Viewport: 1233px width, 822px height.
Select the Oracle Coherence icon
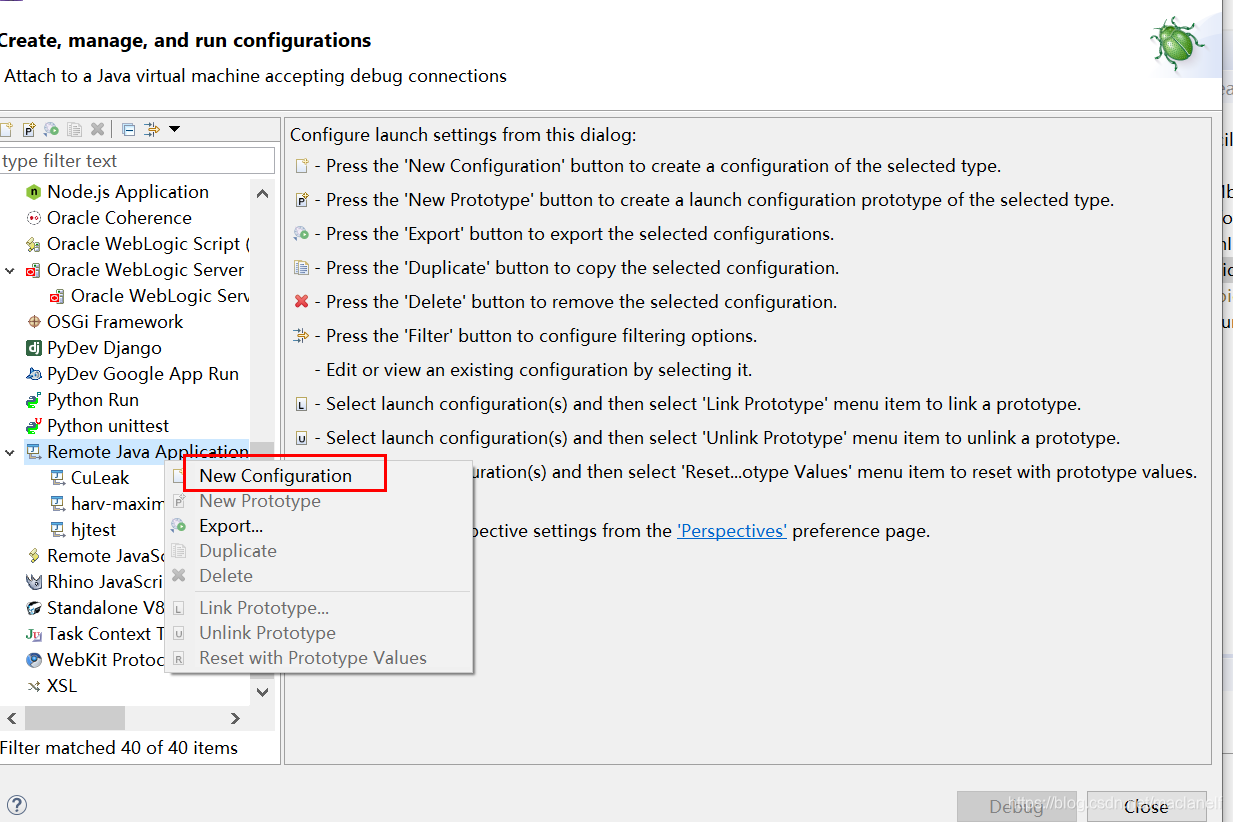[34, 218]
